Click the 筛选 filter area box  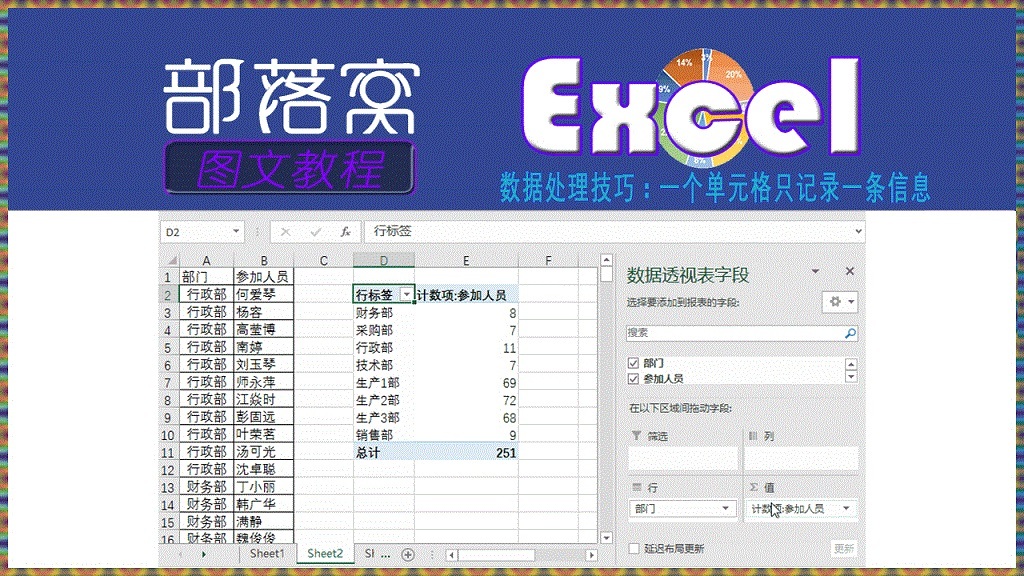[x=683, y=458]
